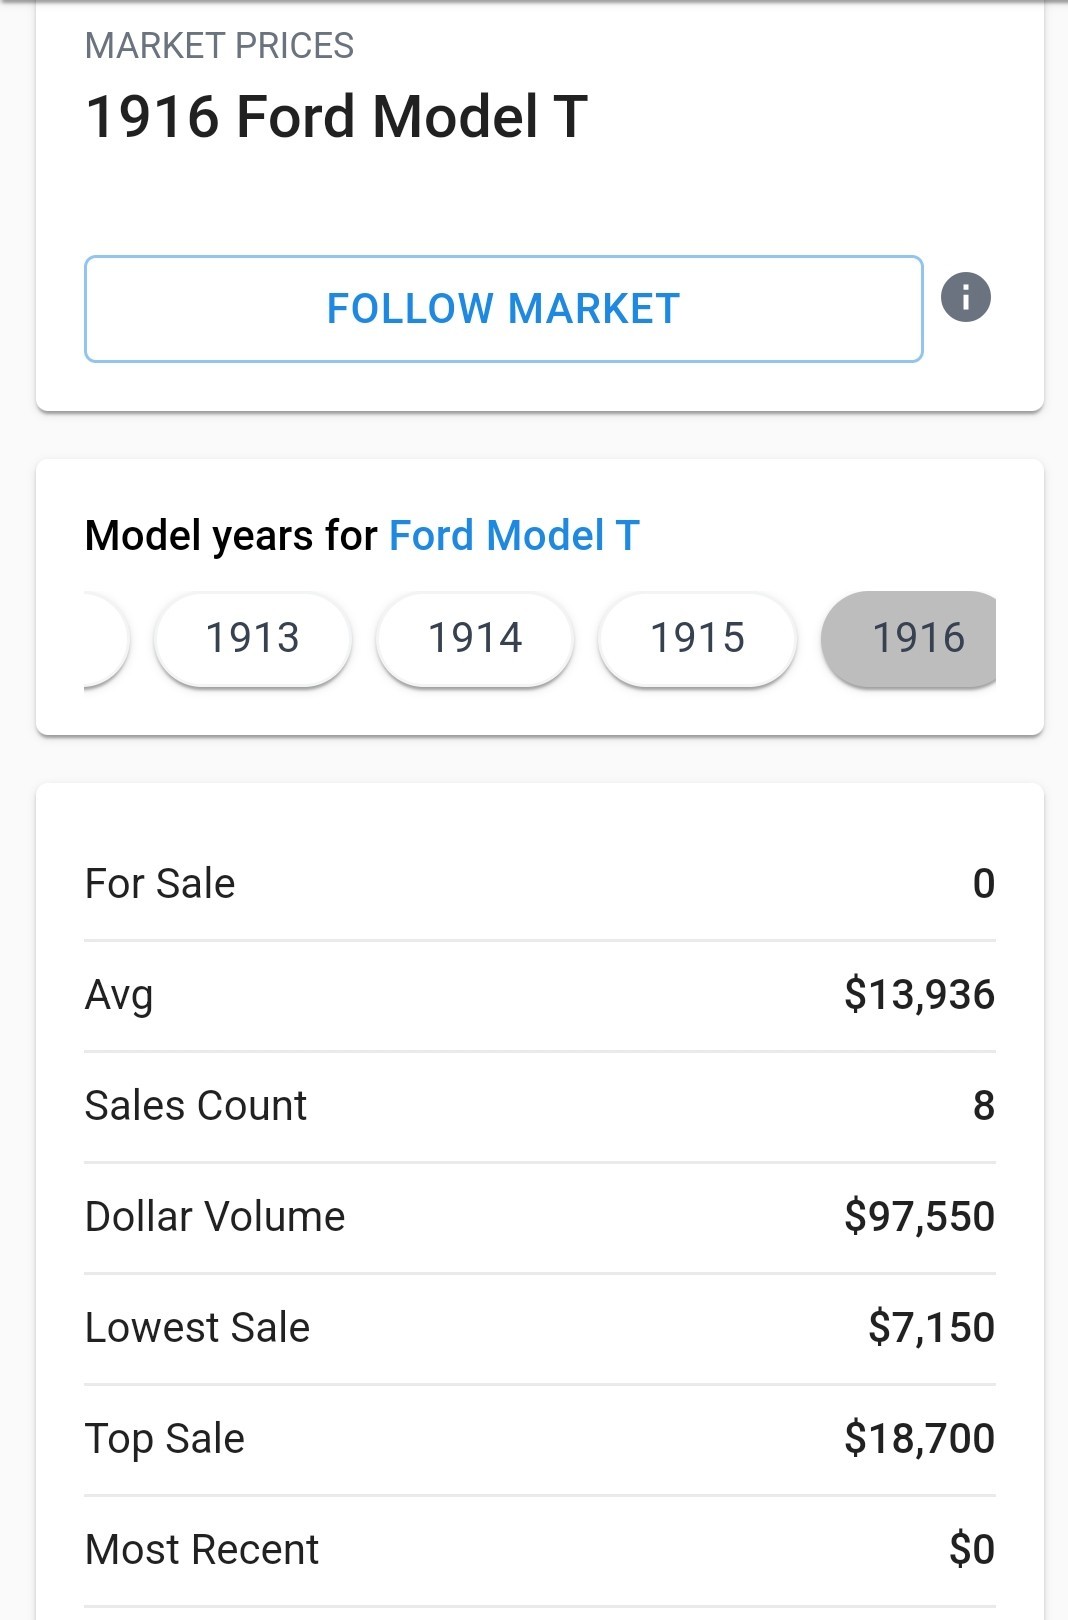Click the Avg price value $13,936
The image size is (1068, 1620).
pos(919,995)
